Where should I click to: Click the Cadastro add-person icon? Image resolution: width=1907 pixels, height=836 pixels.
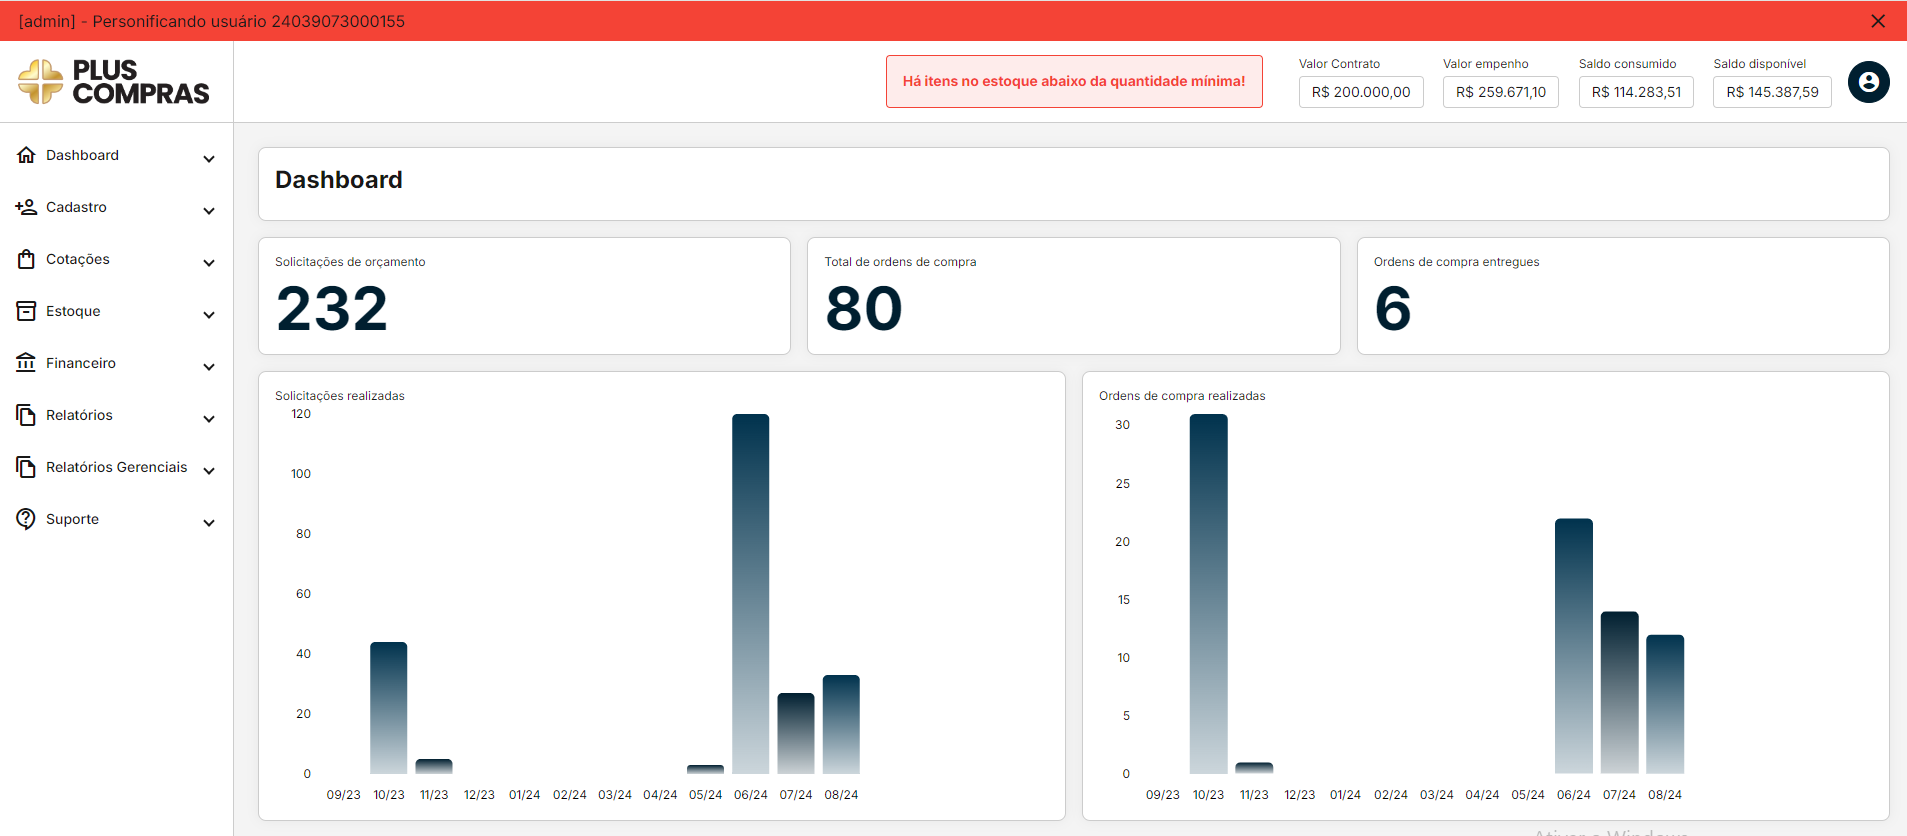26,207
